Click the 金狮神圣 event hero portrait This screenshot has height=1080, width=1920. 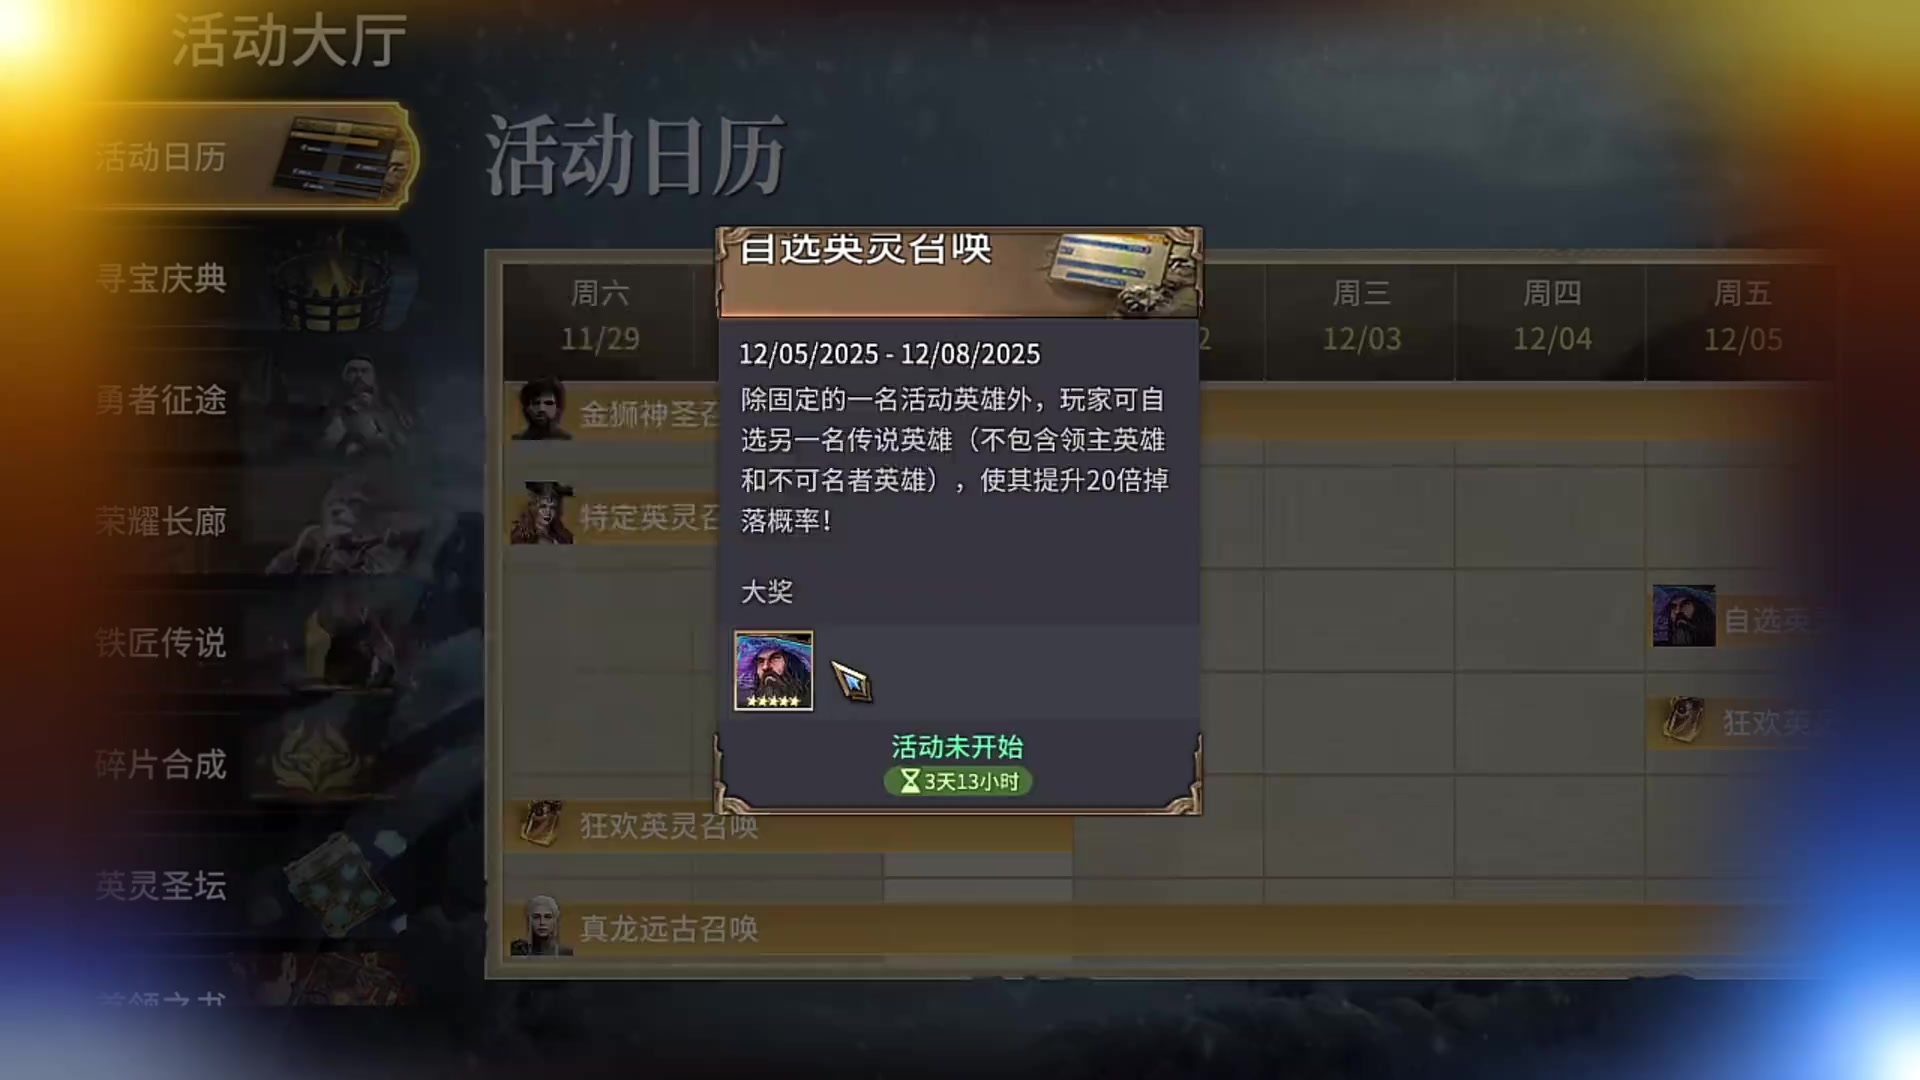point(541,409)
